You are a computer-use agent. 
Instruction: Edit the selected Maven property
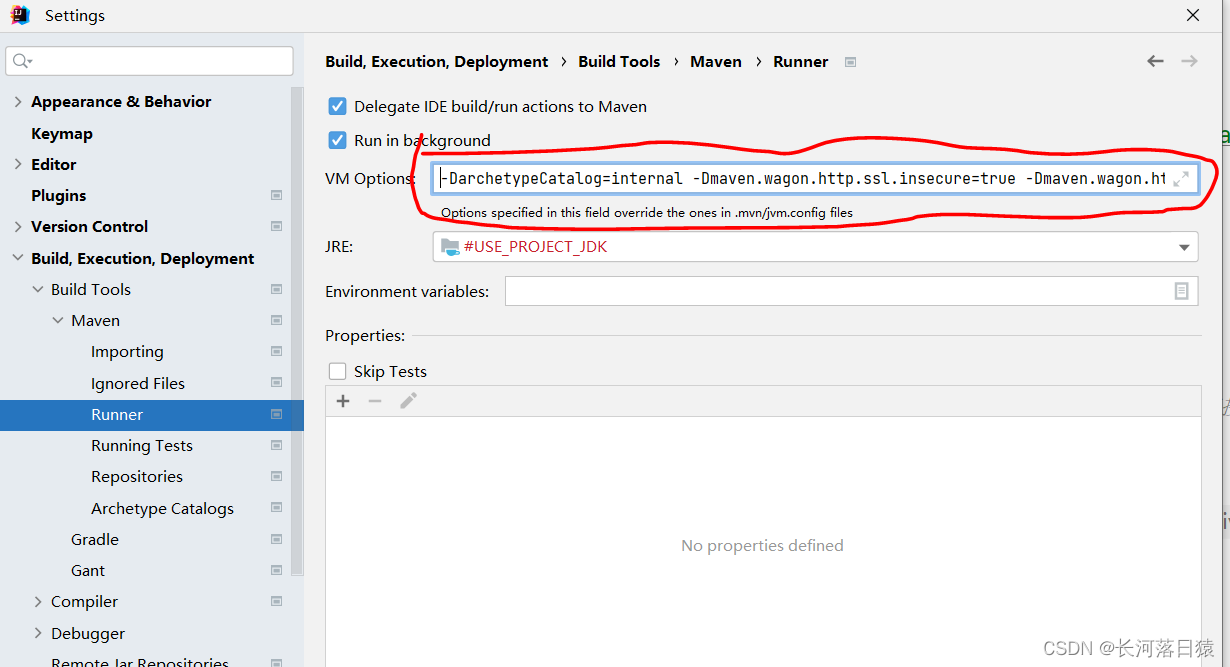pos(408,401)
